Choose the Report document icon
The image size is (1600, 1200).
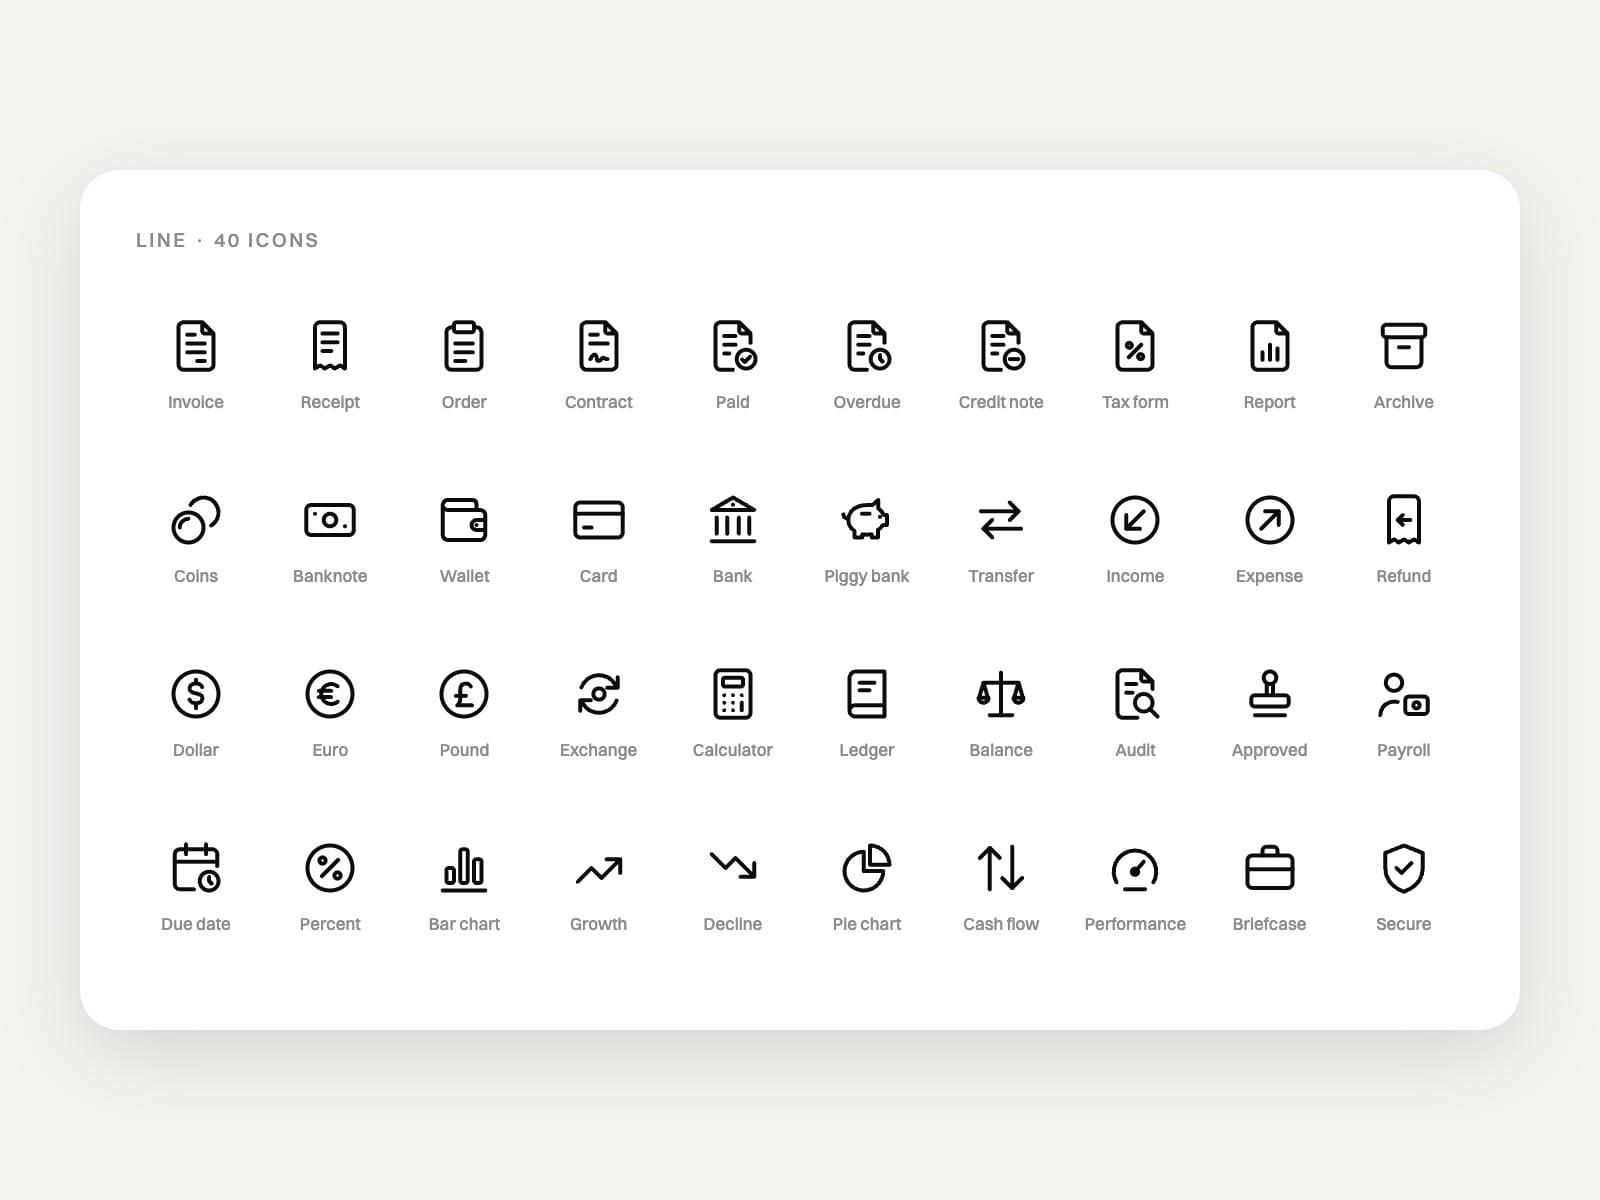1269,346
